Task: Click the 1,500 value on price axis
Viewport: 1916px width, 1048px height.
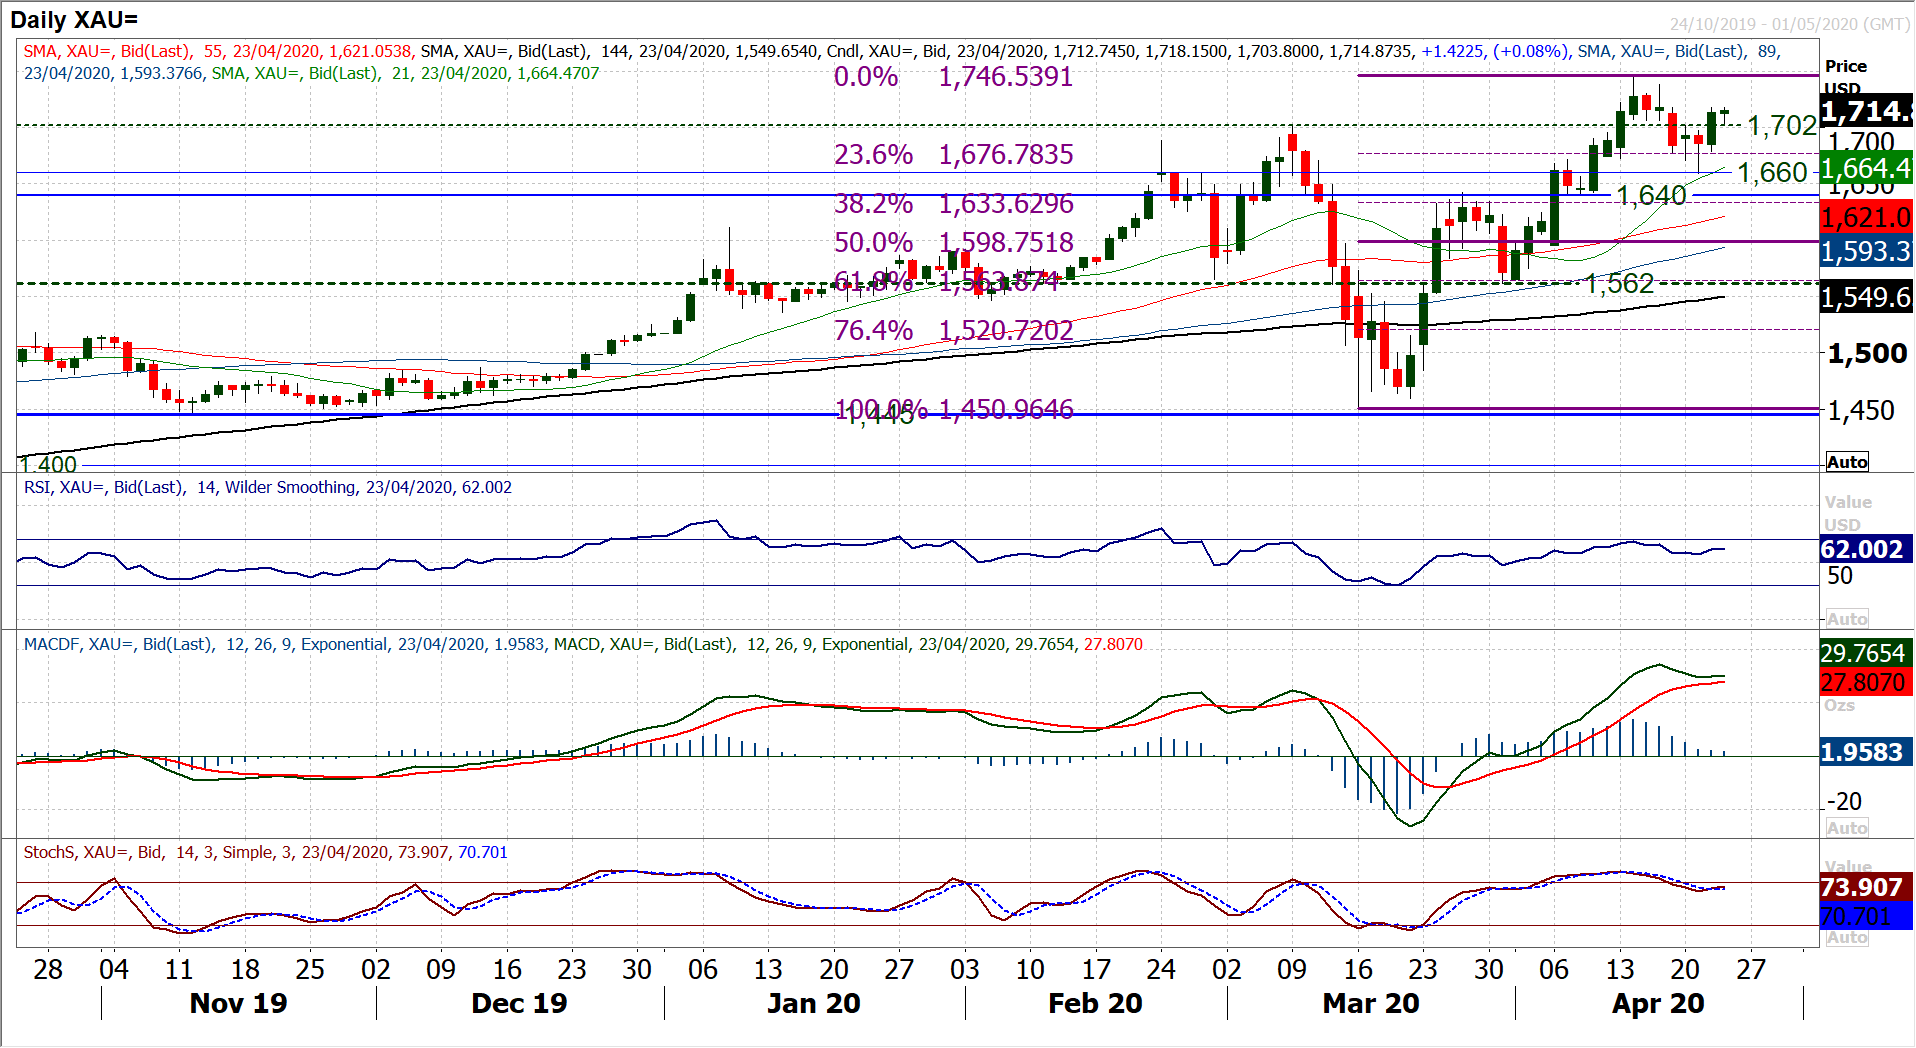Action: (1866, 354)
